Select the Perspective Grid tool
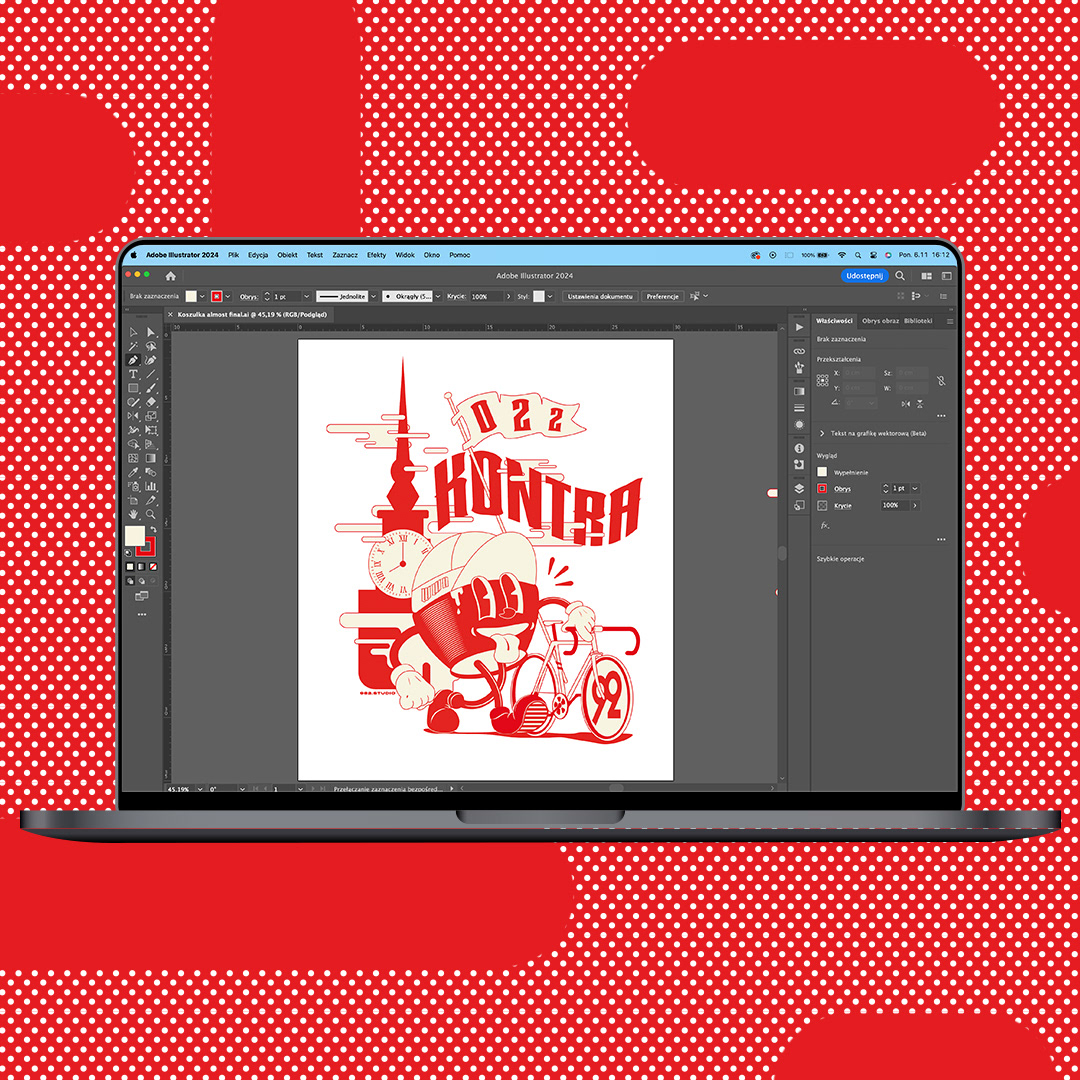This screenshot has width=1080, height=1080. tap(151, 444)
